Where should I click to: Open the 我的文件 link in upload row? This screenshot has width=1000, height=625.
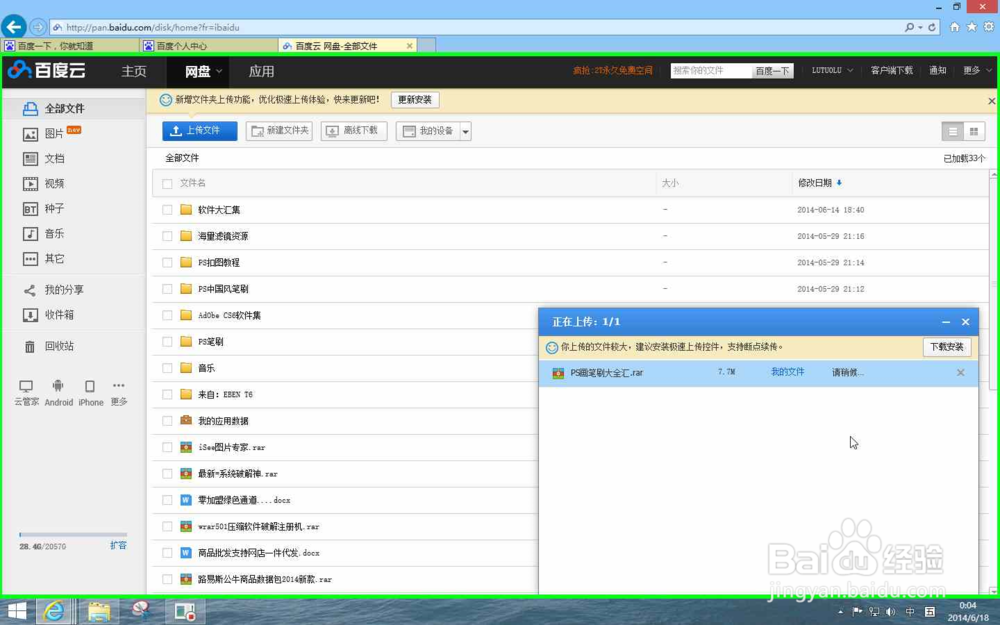(x=788, y=372)
